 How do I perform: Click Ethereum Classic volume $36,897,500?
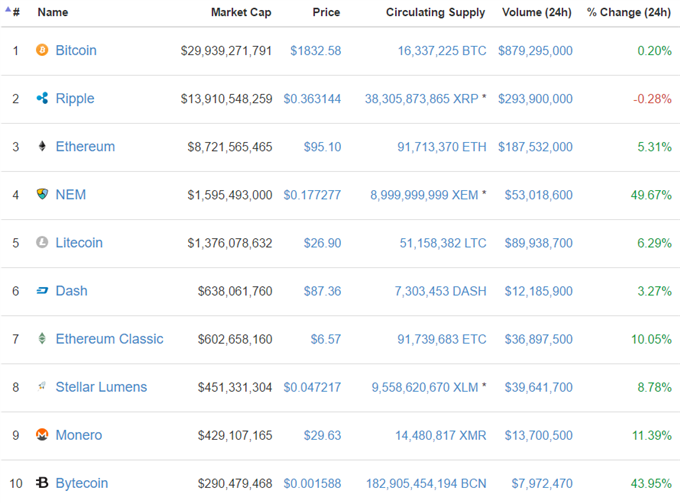click(x=539, y=340)
